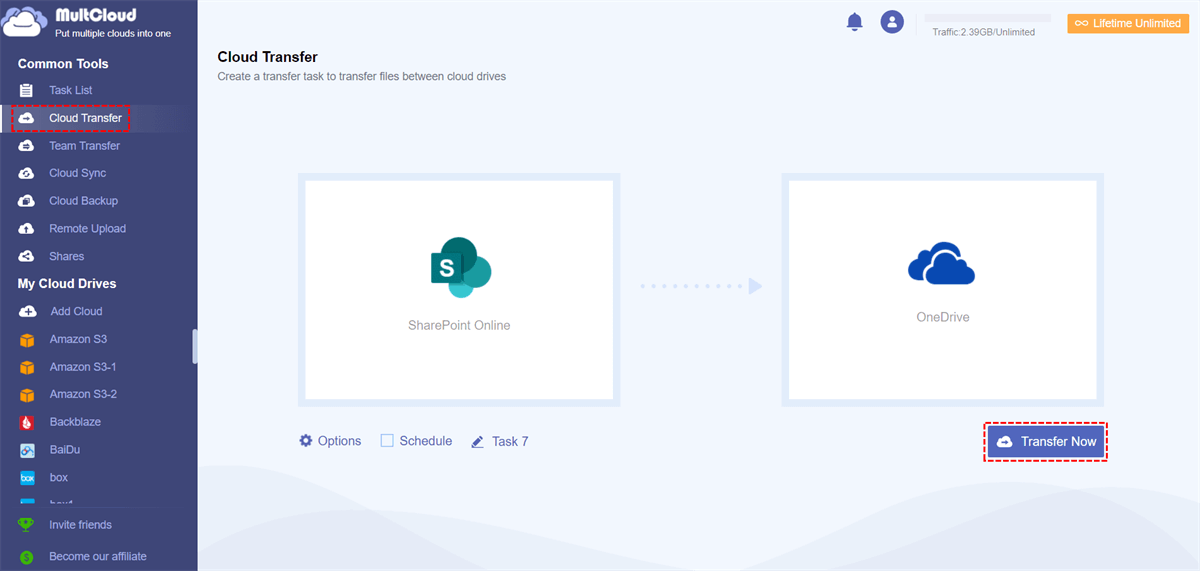Select the SharePoint Online source box
Screen dimensions: 1200x571
(459, 289)
